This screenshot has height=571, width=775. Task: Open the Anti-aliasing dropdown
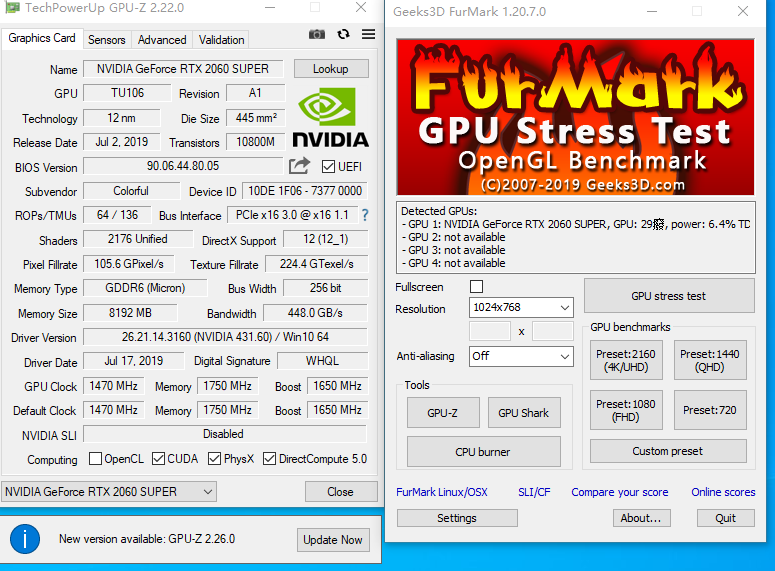pos(521,356)
